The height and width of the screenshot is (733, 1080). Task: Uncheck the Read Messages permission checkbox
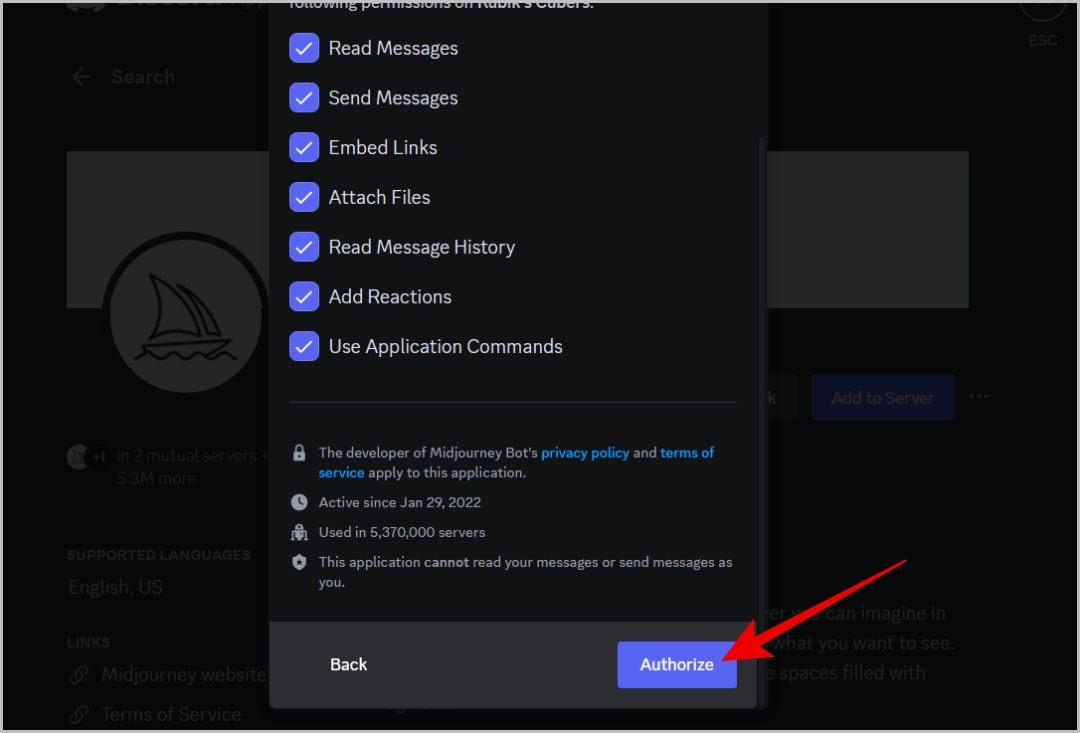[x=304, y=48]
